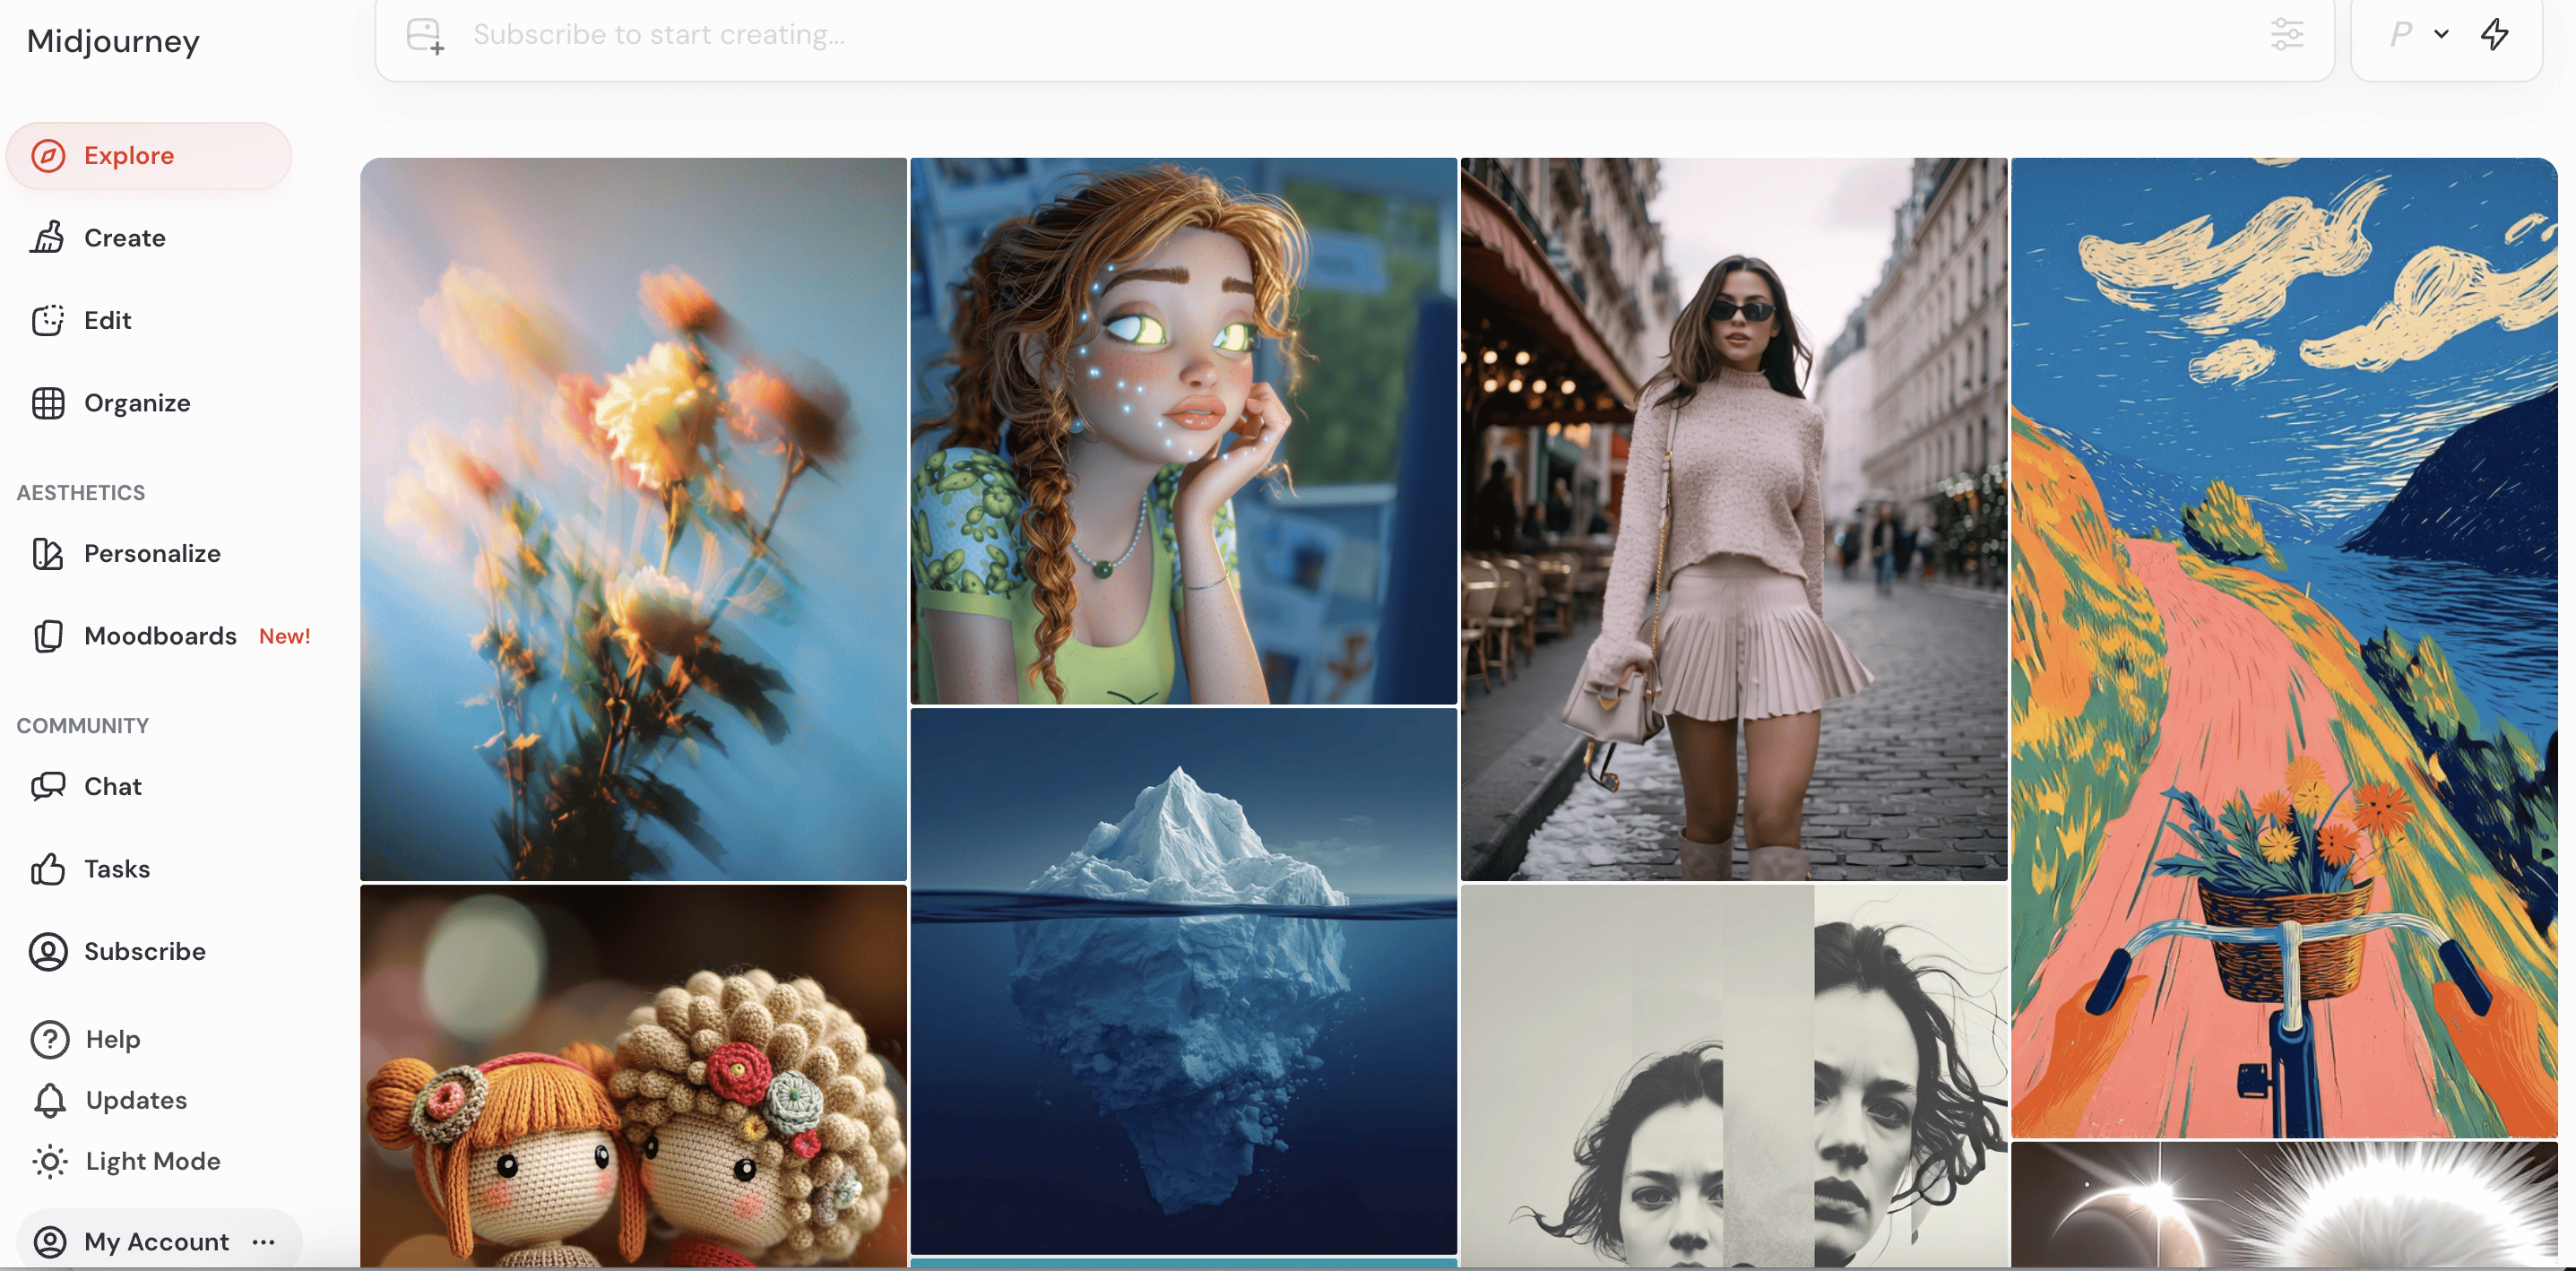The width and height of the screenshot is (2576, 1271).
Task: Open the Personalize section
Action: point(151,553)
